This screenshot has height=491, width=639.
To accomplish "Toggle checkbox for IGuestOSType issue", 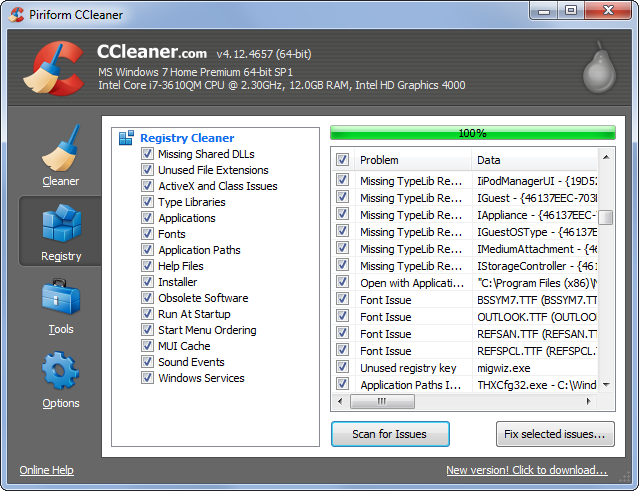I will pos(342,231).
